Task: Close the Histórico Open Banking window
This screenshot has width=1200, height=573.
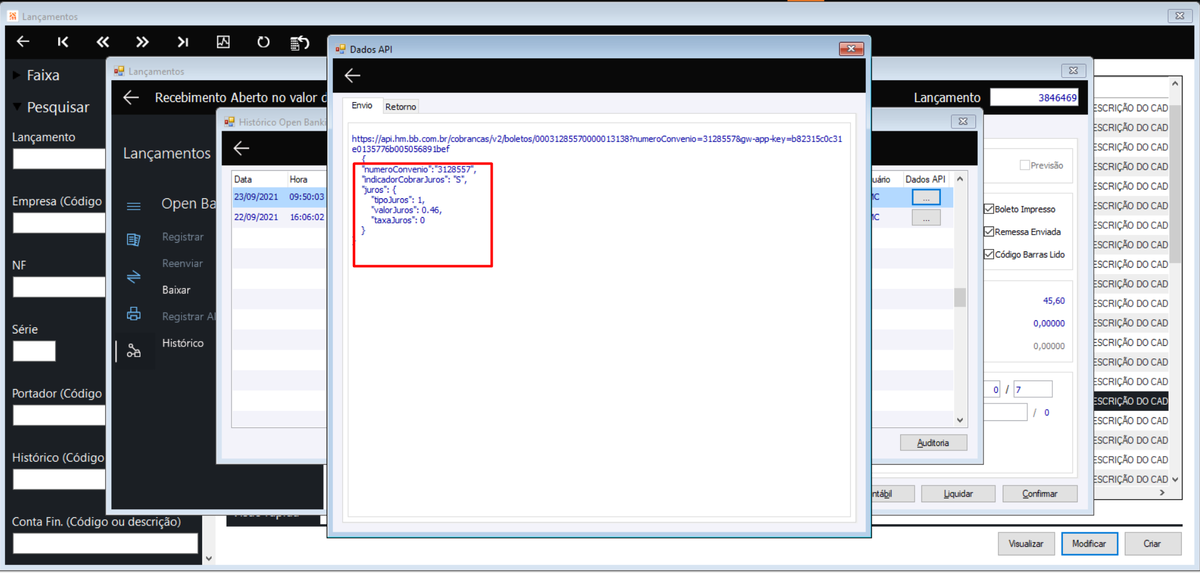Action: coord(965,121)
